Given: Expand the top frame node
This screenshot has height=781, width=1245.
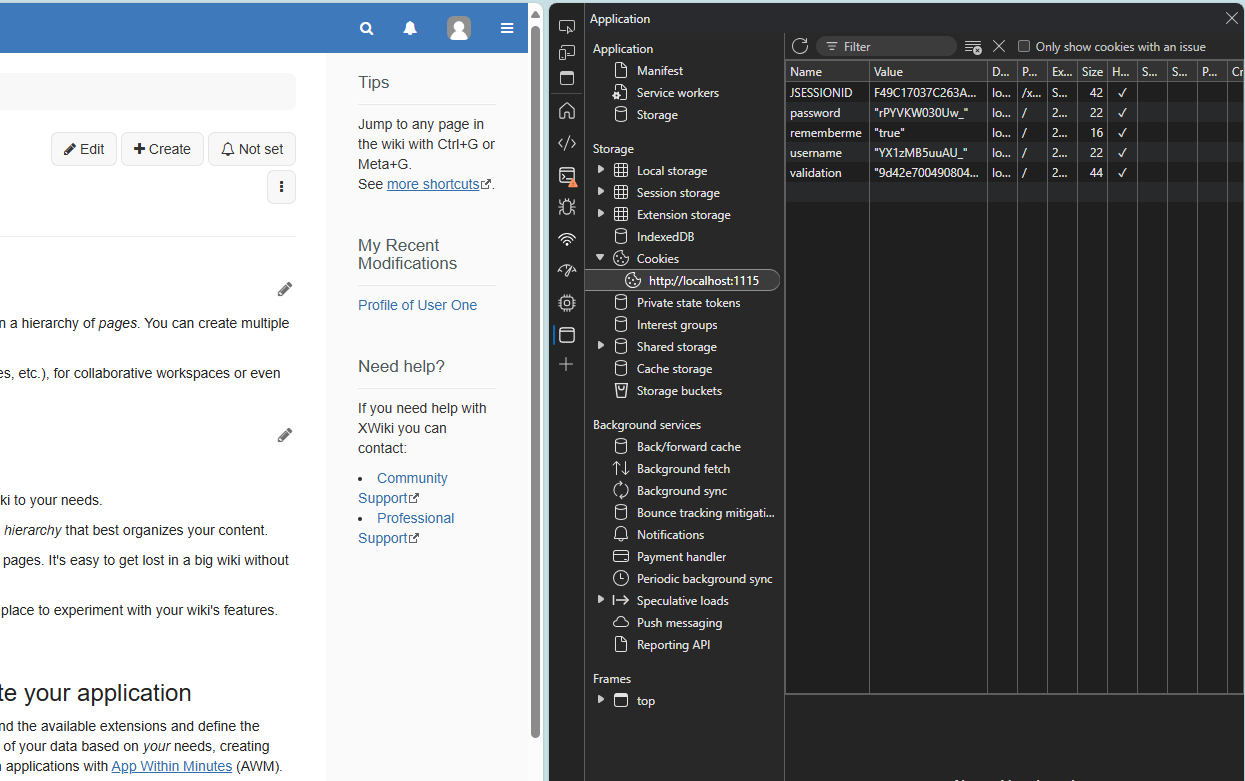Looking at the screenshot, I should click(601, 700).
